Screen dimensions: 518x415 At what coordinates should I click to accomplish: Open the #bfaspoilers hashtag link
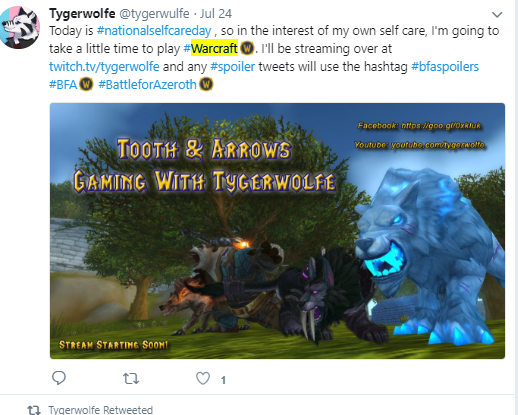pyautogui.click(x=445, y=67)
